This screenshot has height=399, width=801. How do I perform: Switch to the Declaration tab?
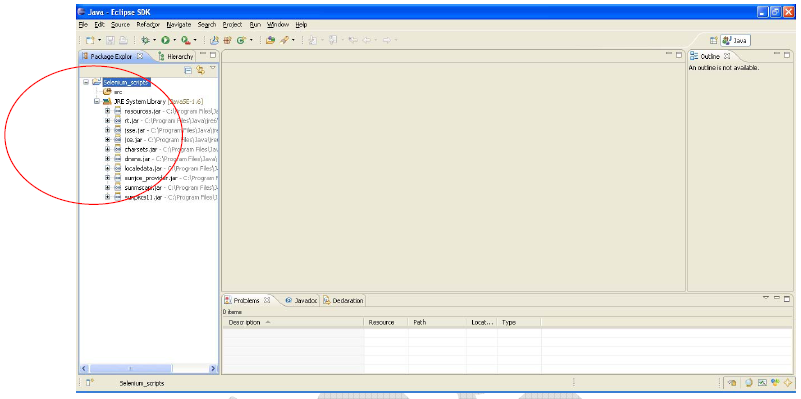(343, 301)
